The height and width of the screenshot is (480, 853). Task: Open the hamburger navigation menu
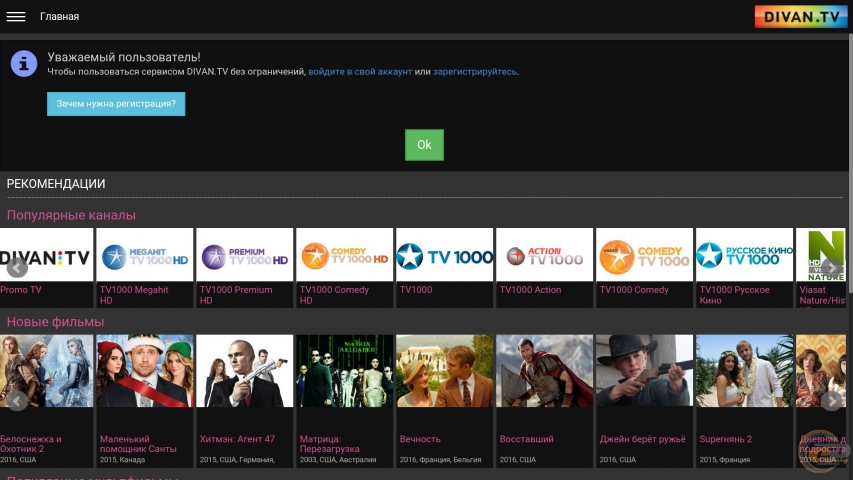pyautogui.click(x=16, y=17)
